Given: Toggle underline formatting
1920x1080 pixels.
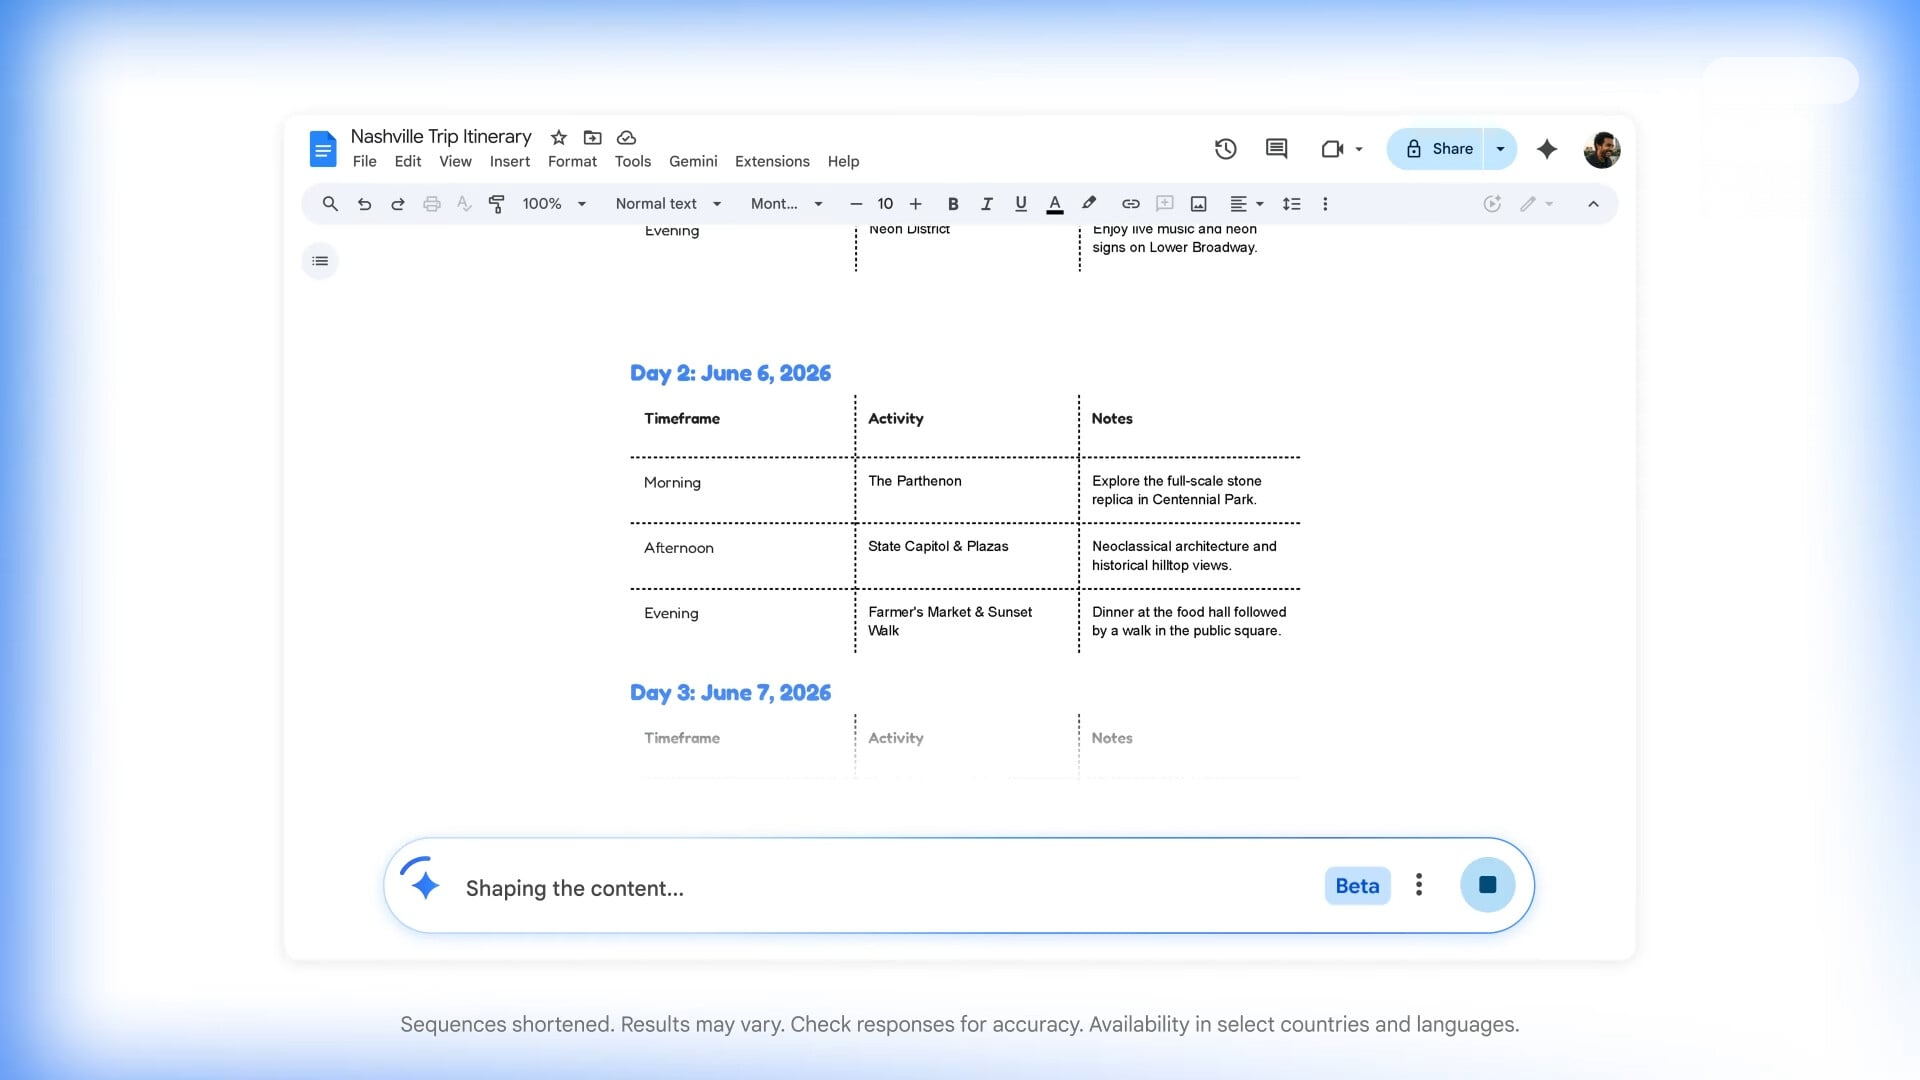Looking at the screenshot, I should pyautogui.click(x=1020, y=204).
